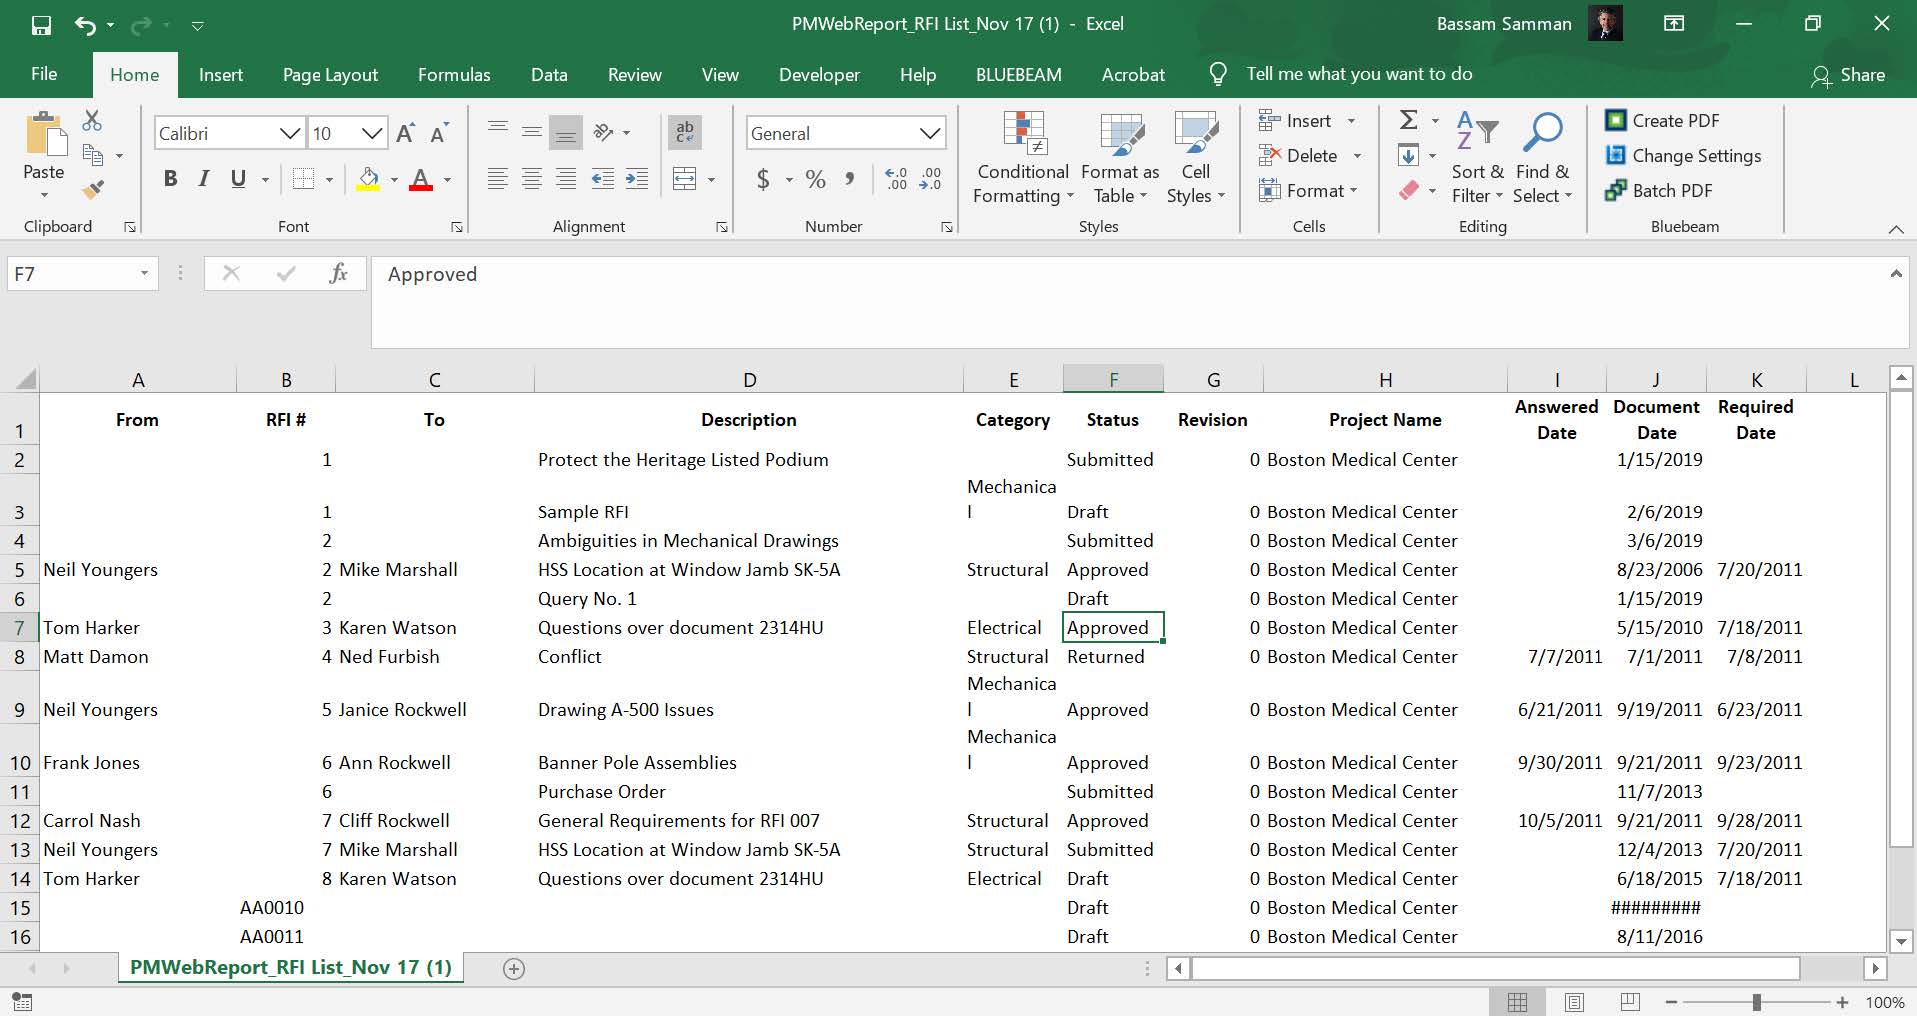The height and width of the screenshot is (1016, 1917).
Task: Open Find & Select magnifier
Action: tap(1541, 157)
